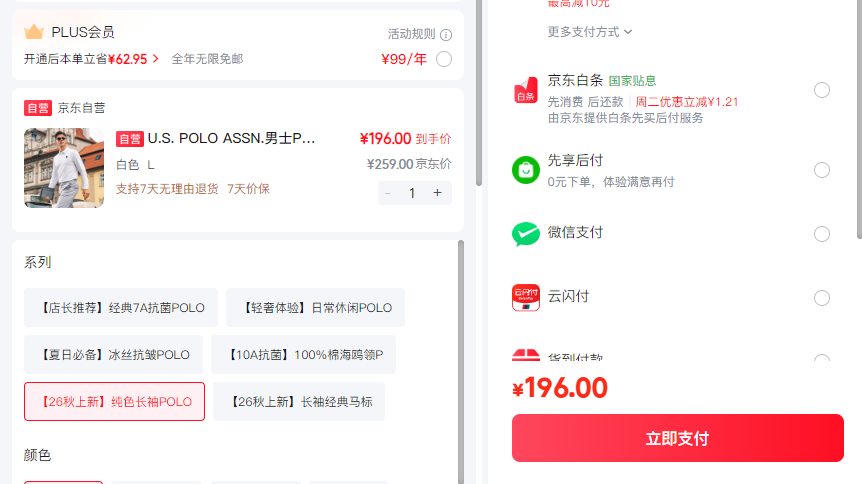Image resolution: width=862 pixels, height=484 pixels.
Task: Expand 更多支付方式 dropdown
Action: point(590,32)
